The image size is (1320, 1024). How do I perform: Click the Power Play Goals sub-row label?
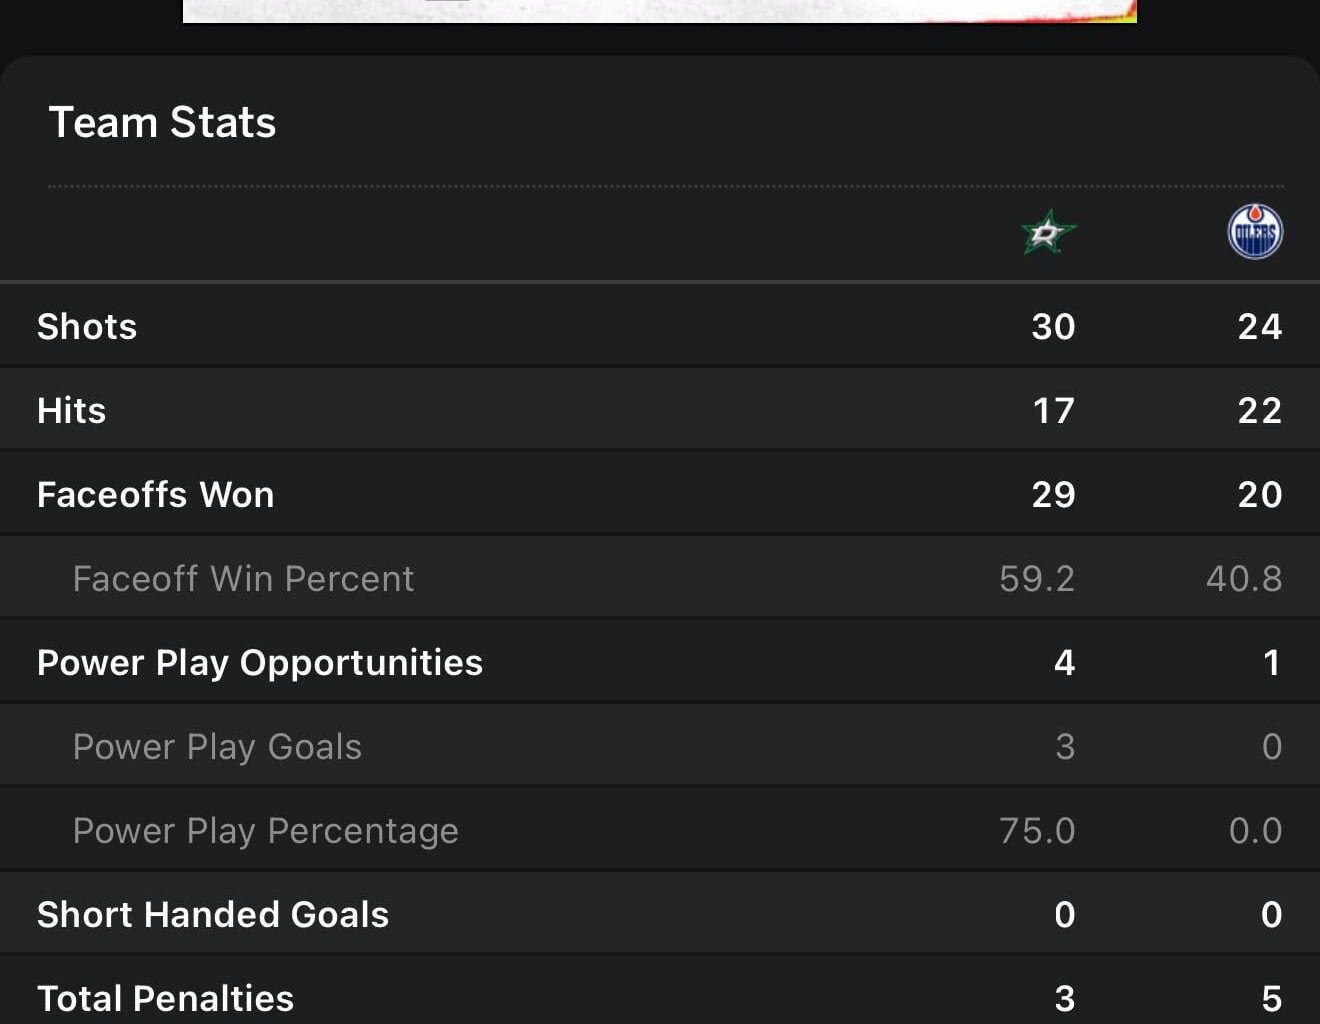coord(217,747)
